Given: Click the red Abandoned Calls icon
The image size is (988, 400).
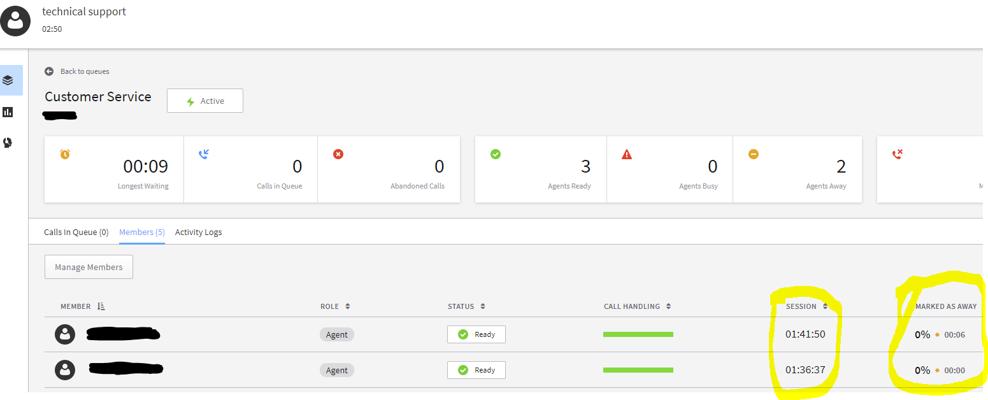Looking at the screenshot, I should tap(338, 154).
